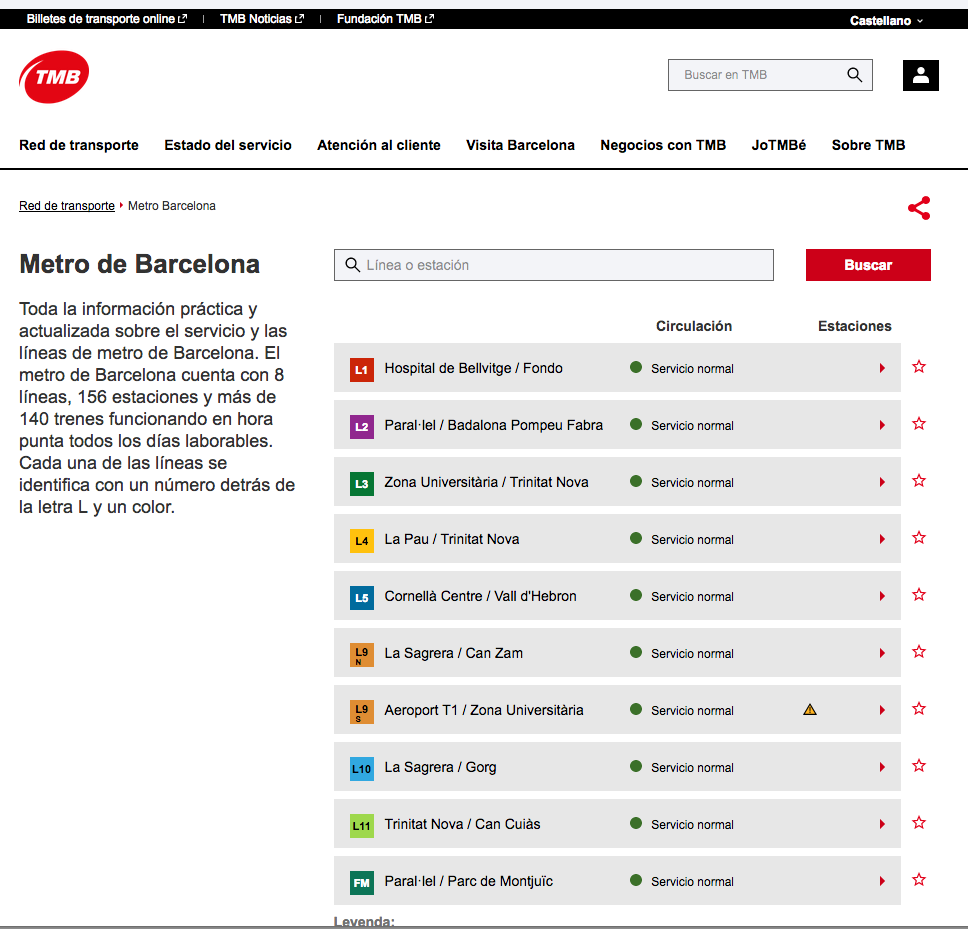This screenshot has width=968, height=929.
Task: Click the L4 line badge
Action: pos(362,541)
